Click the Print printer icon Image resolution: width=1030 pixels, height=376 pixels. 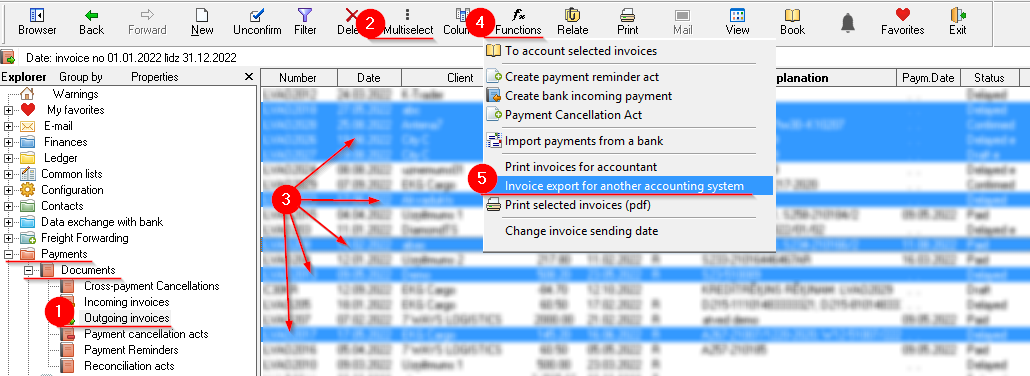pos(627,22)
